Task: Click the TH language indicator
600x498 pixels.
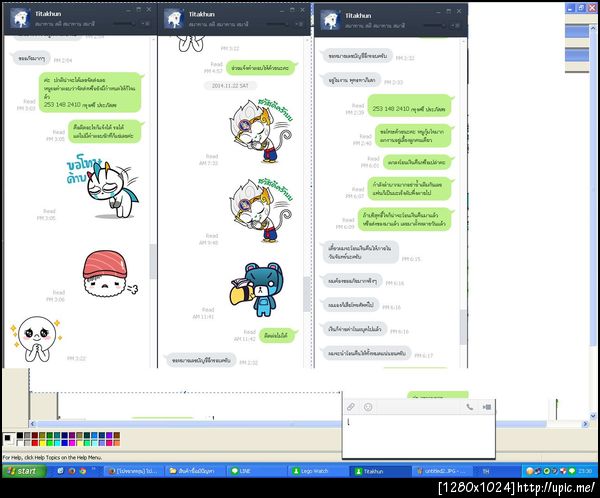Action: (x=486, y=471)
